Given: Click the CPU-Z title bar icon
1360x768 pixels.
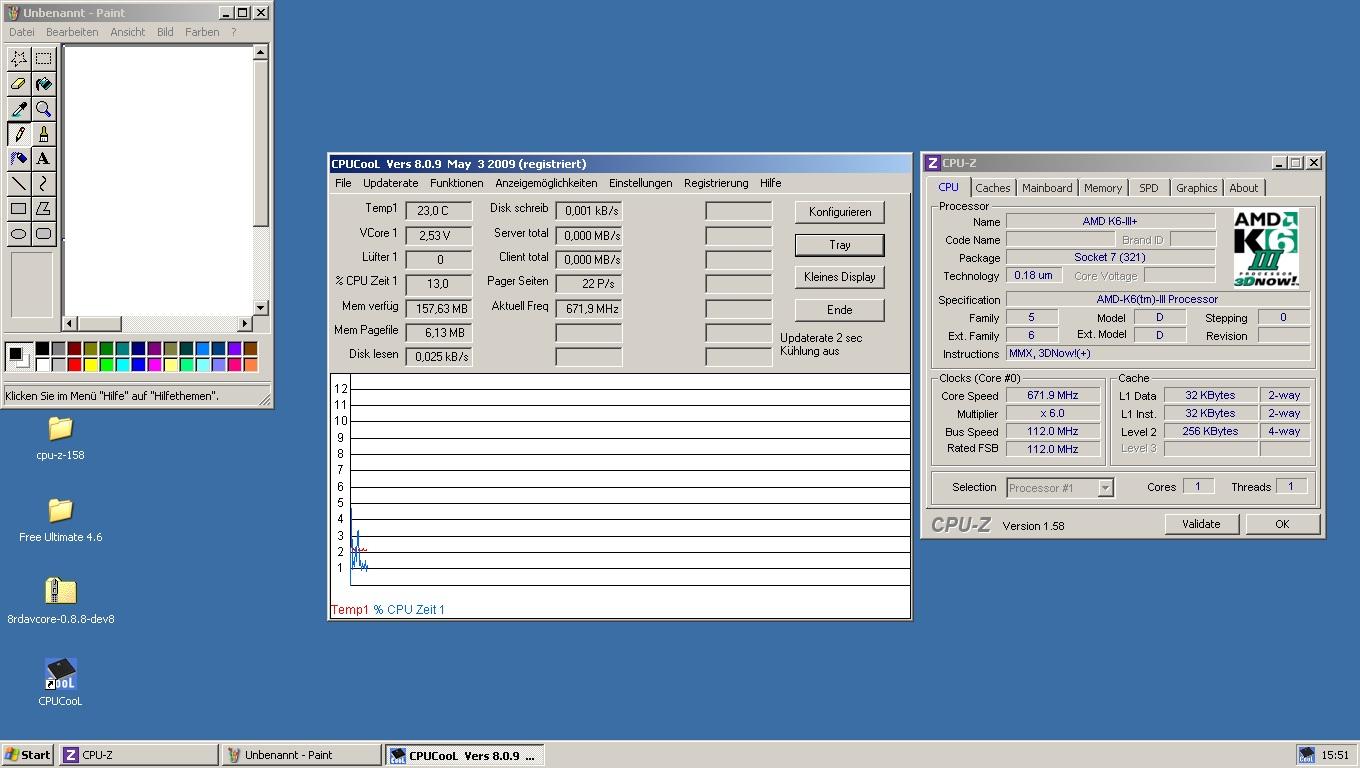Looking at the screenshot, I should [x=932, y=163].
